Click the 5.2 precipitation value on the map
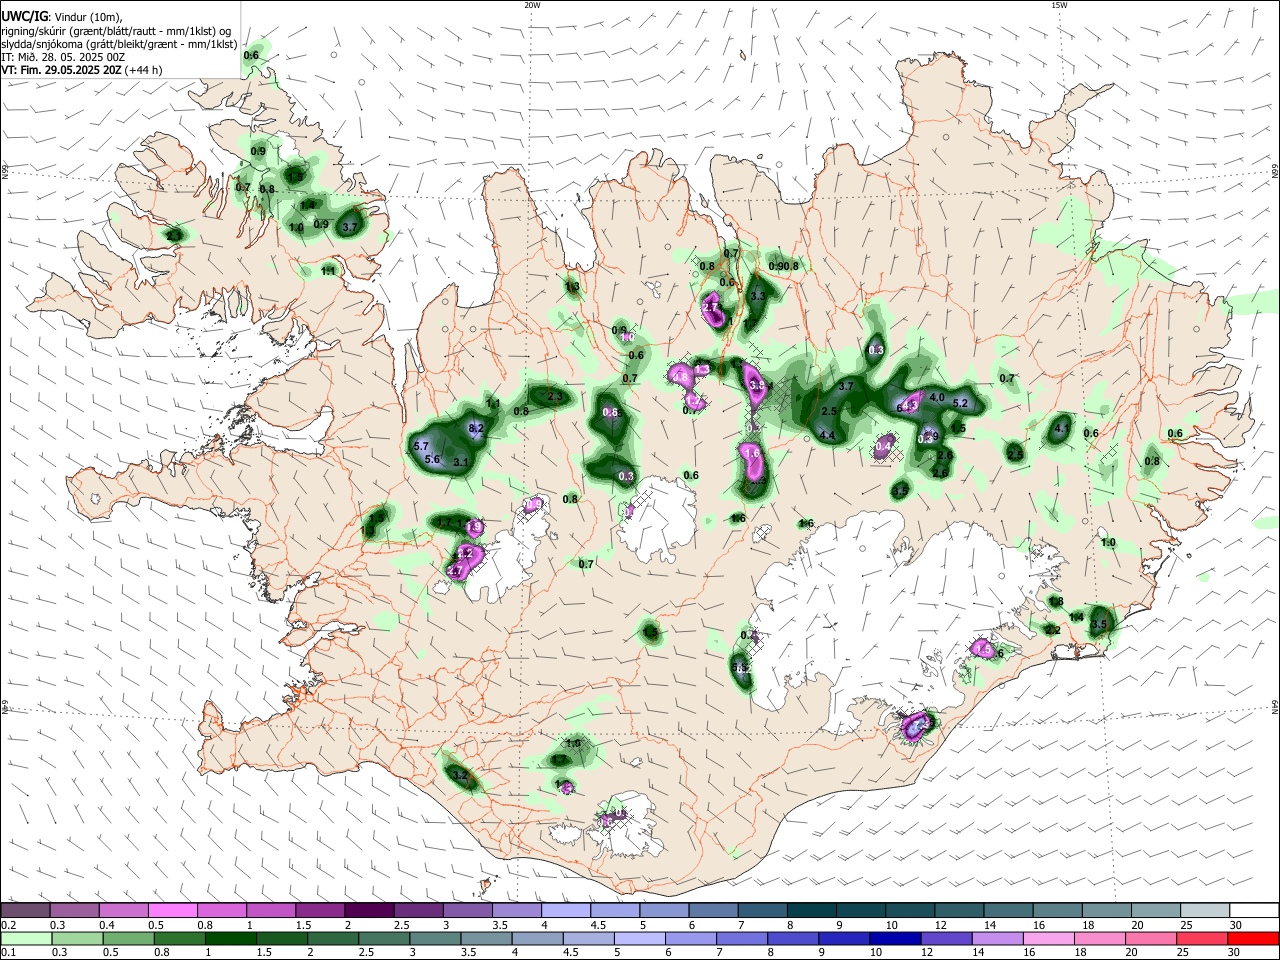Image resolution: width=1280 pixels, height=960 pixels. (961, 403)
